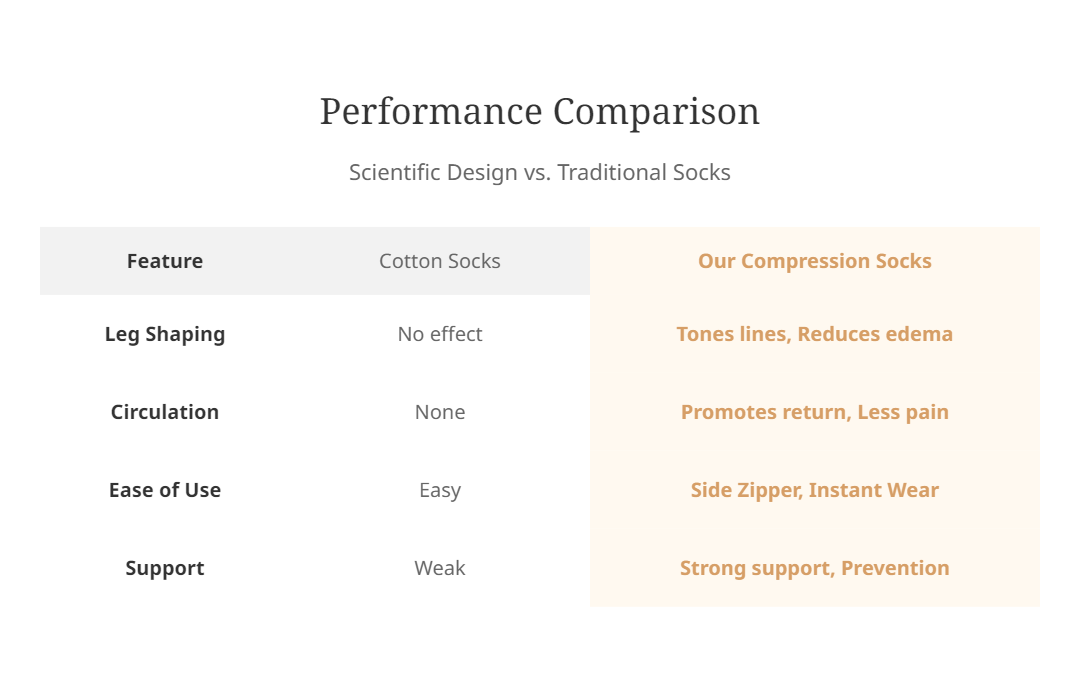Click the Circulation row label
The height and width of the screenshot is (693, 1080).
[x=165, y=412]
